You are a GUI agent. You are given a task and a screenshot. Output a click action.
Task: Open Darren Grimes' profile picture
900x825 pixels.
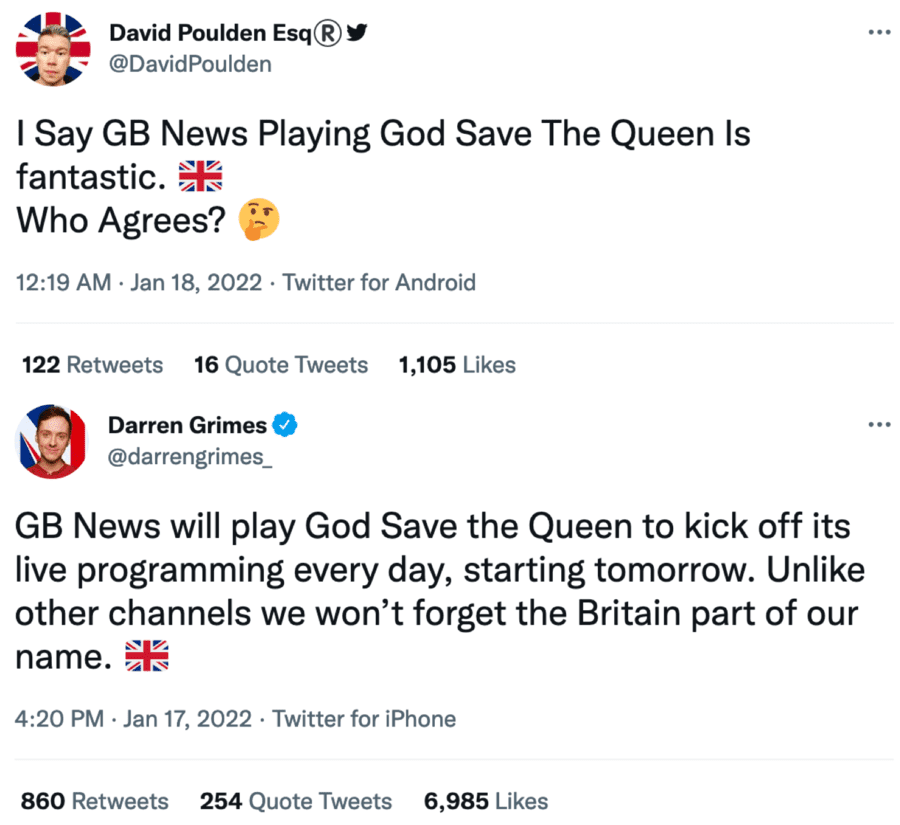pos(50,441)
